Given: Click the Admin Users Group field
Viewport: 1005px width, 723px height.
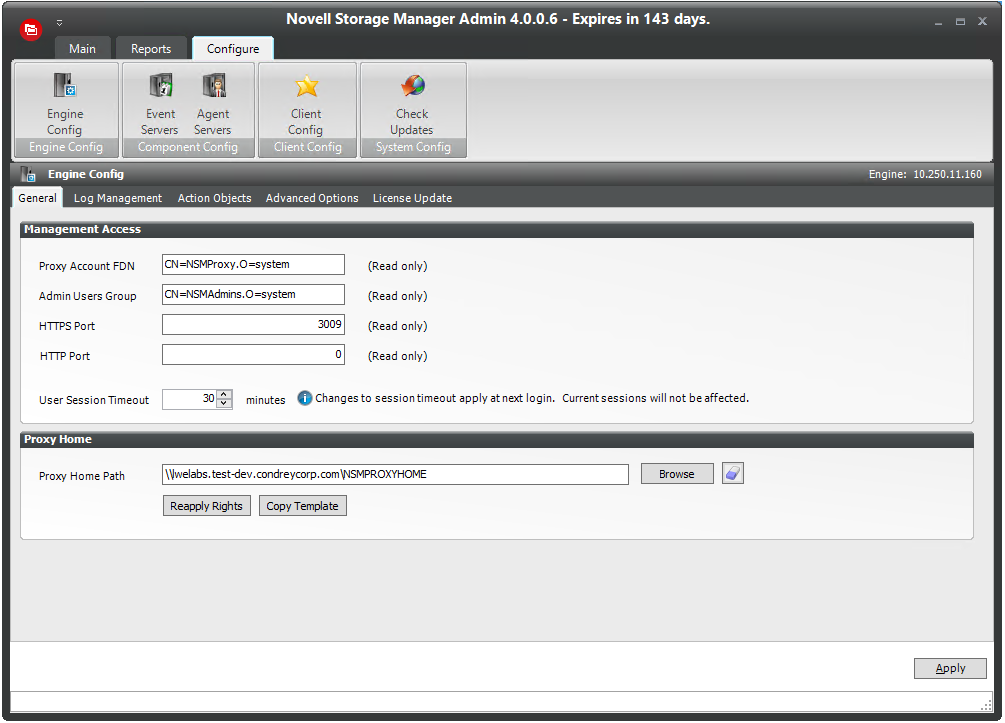Looking at the screenshot, I should tap(253, 295).
